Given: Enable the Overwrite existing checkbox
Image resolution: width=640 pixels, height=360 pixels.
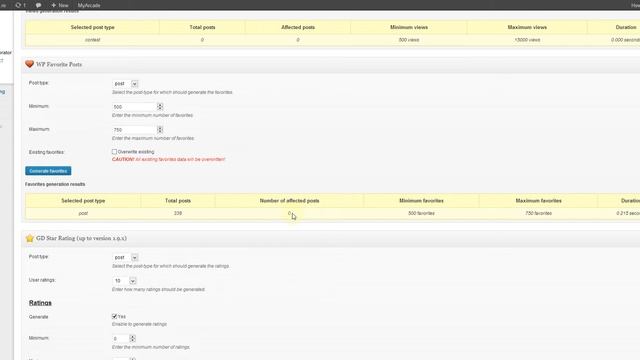Looking at the screenshot, I should click(114, 151).
